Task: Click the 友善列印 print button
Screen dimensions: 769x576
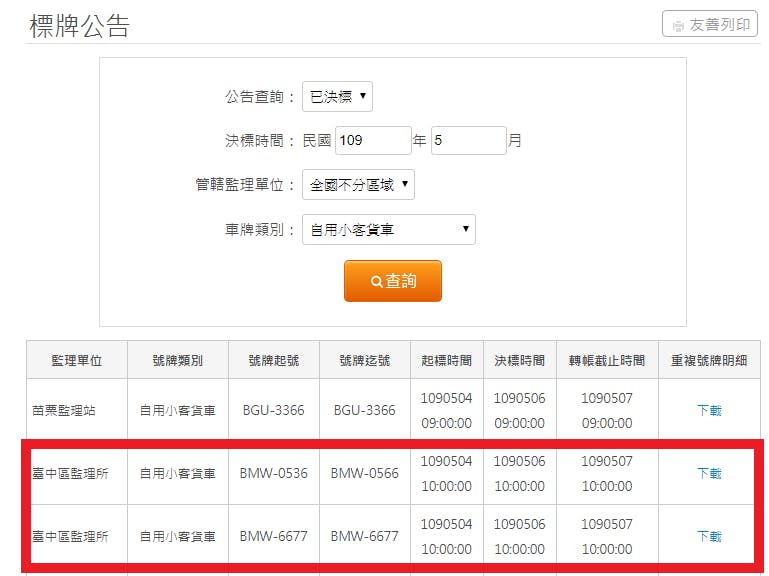Action: coord(710,24)
